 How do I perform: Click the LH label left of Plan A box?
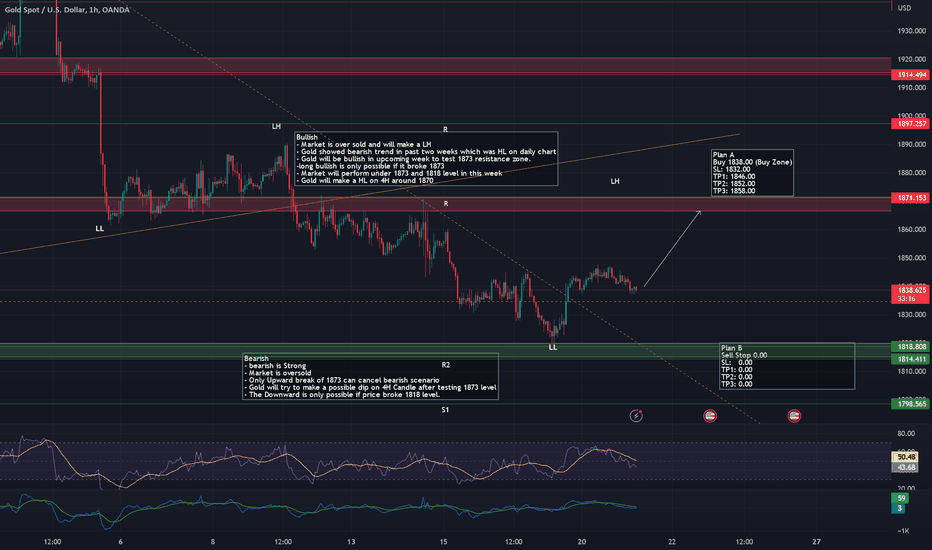click(x=615, y=181)
